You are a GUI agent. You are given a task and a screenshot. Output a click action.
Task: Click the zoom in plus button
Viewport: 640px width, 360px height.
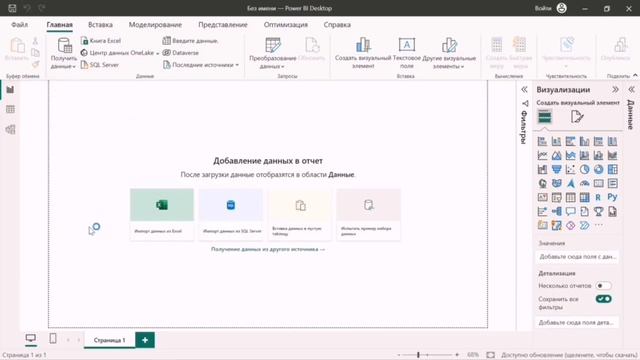coord(457,355)
